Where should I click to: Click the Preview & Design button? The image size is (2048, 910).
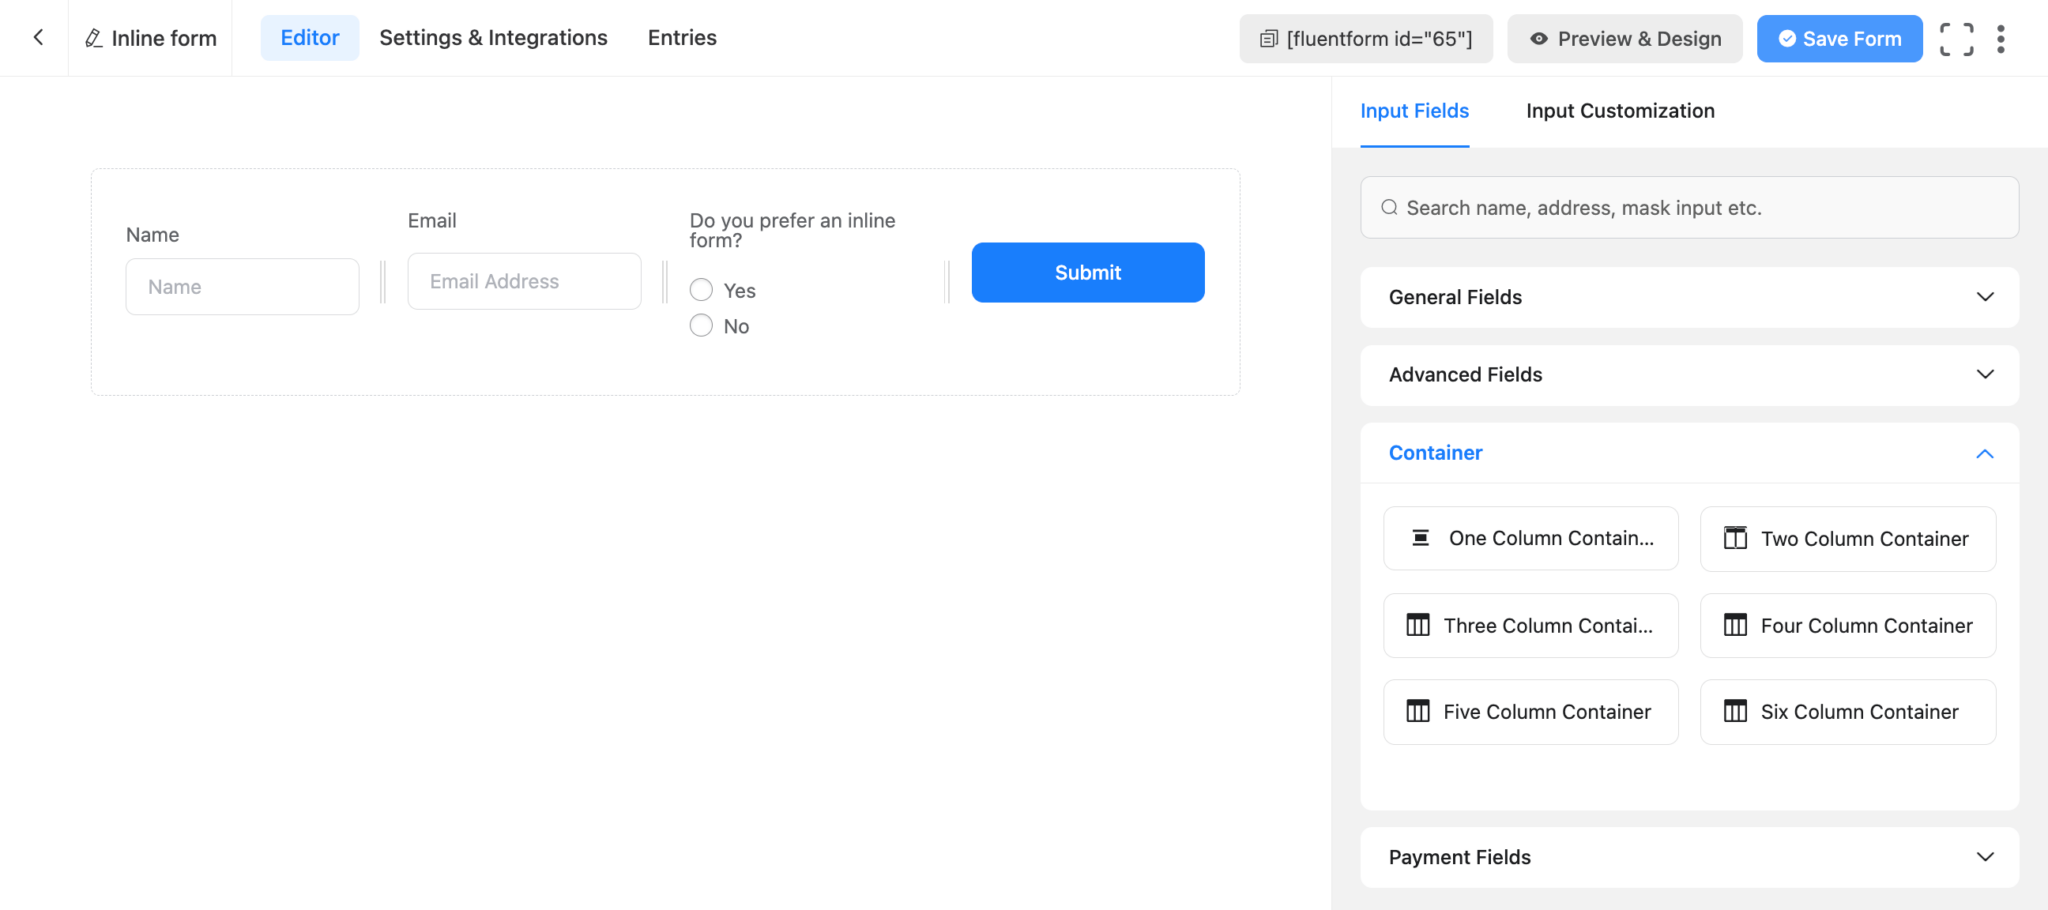pyautogui.click(x=1624, y=38)
